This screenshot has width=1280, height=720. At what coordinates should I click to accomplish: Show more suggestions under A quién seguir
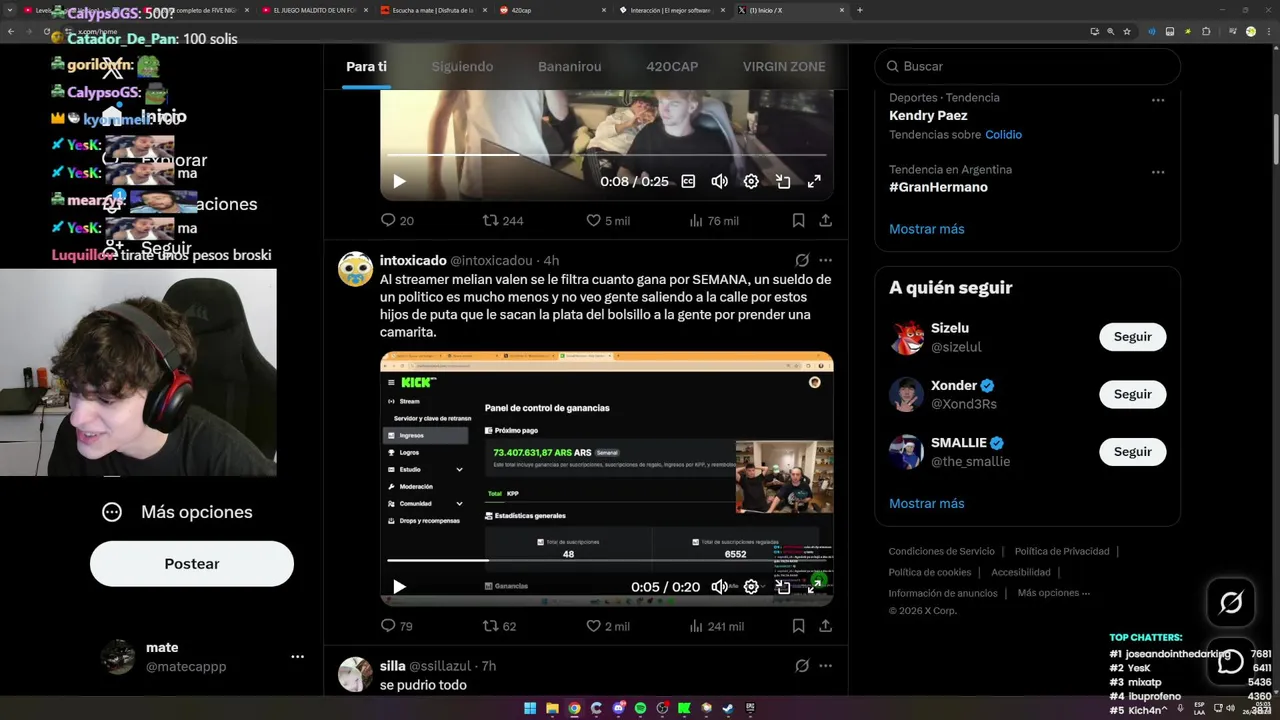[927, 504]
